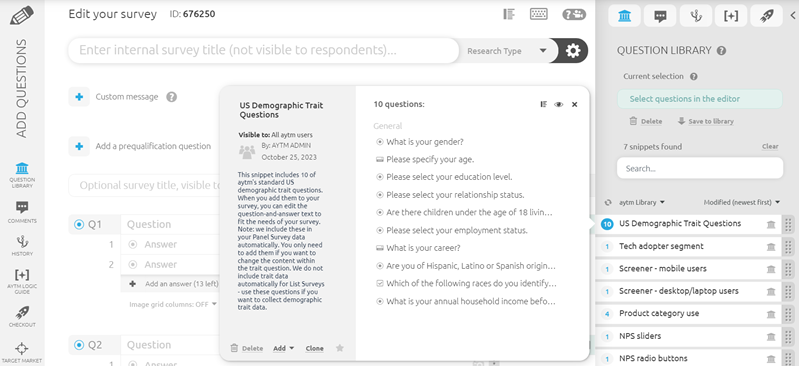Select Q2 radio button question type
The height and width of the screenshot is (366, 799).
79,345
